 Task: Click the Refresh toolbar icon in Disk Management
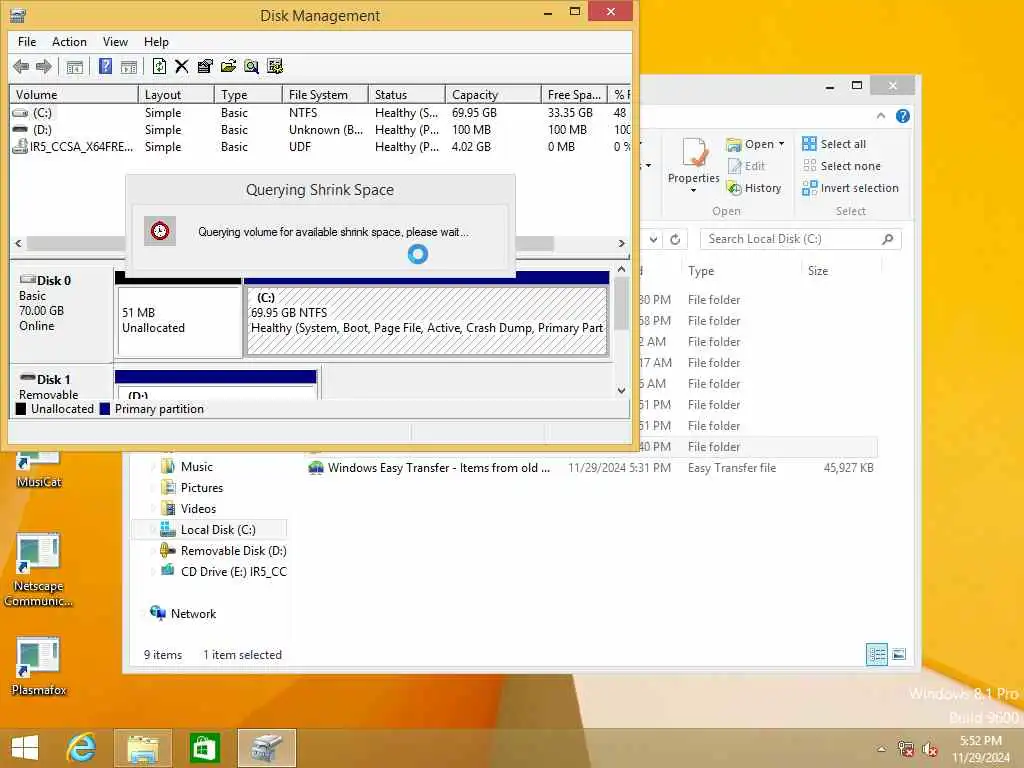pyautogui.click(x=159, y=66)
